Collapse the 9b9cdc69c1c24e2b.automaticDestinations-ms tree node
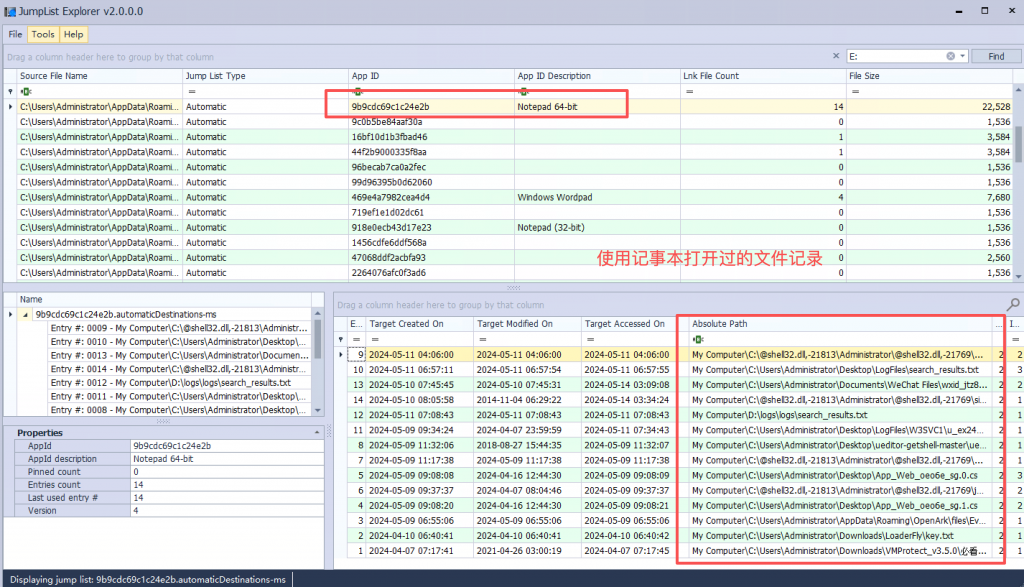Viewport: 1024px width, 587px height. click(x=25, y=314)
